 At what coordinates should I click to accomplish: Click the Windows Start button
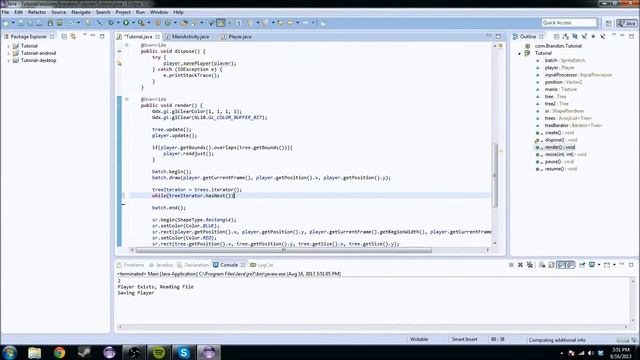click(10, 353)
